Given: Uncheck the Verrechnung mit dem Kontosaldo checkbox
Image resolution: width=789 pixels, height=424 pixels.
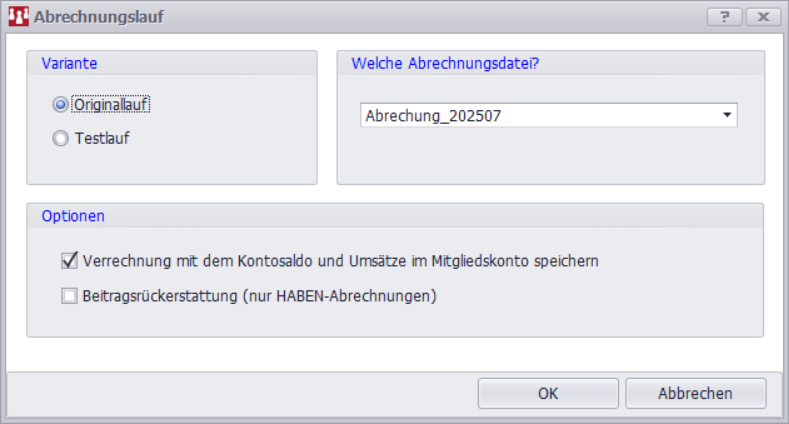Looking at the screenshot, I should (x=69, y=261).
